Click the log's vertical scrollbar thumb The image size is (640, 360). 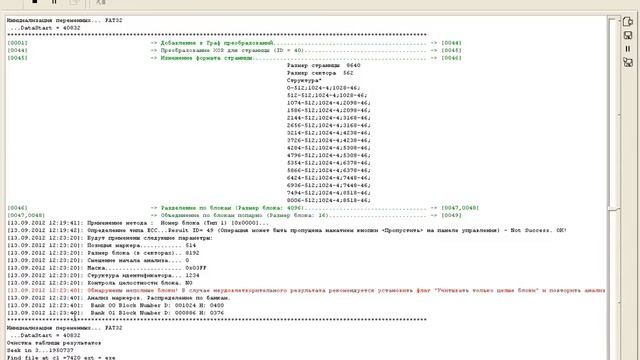click(x=613, y=114)
